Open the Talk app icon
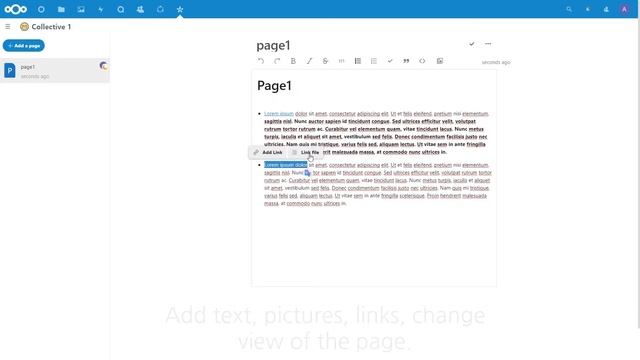This screenshot has height=360, width=640. 120,9
